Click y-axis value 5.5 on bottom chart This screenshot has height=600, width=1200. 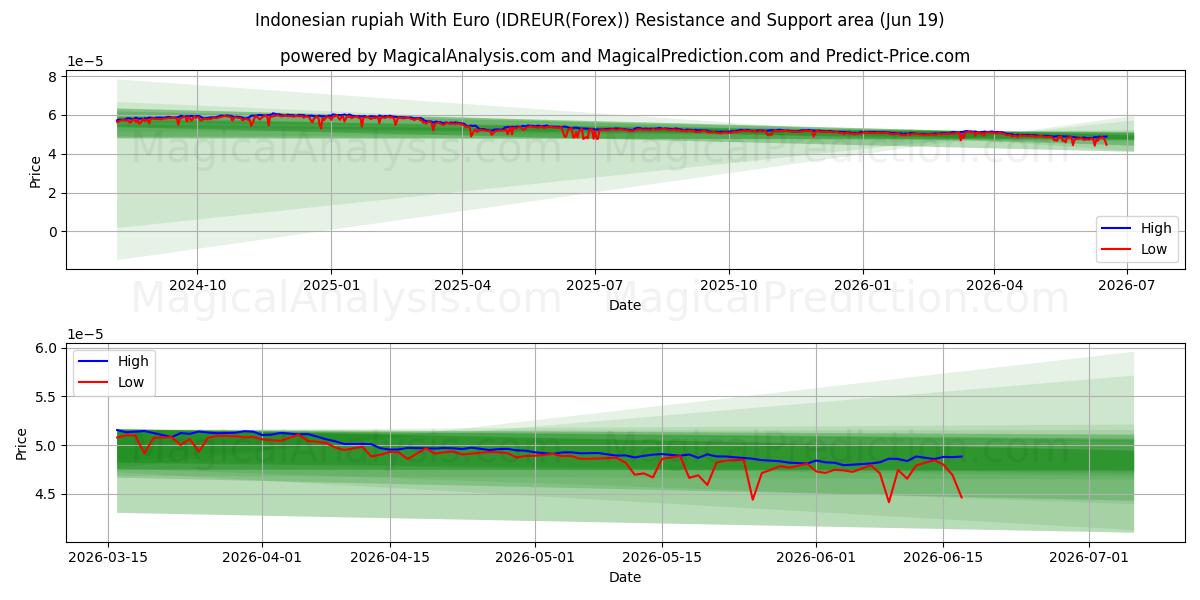[47, 397]
